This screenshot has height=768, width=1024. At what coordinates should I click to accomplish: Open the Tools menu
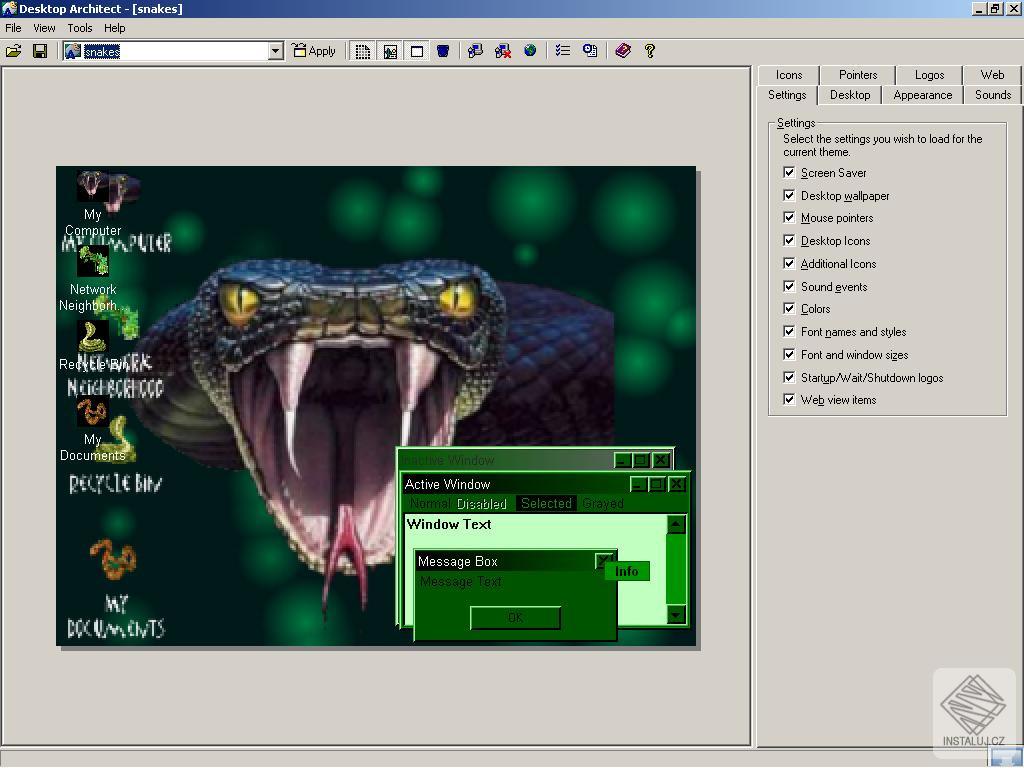click(79, 28)
